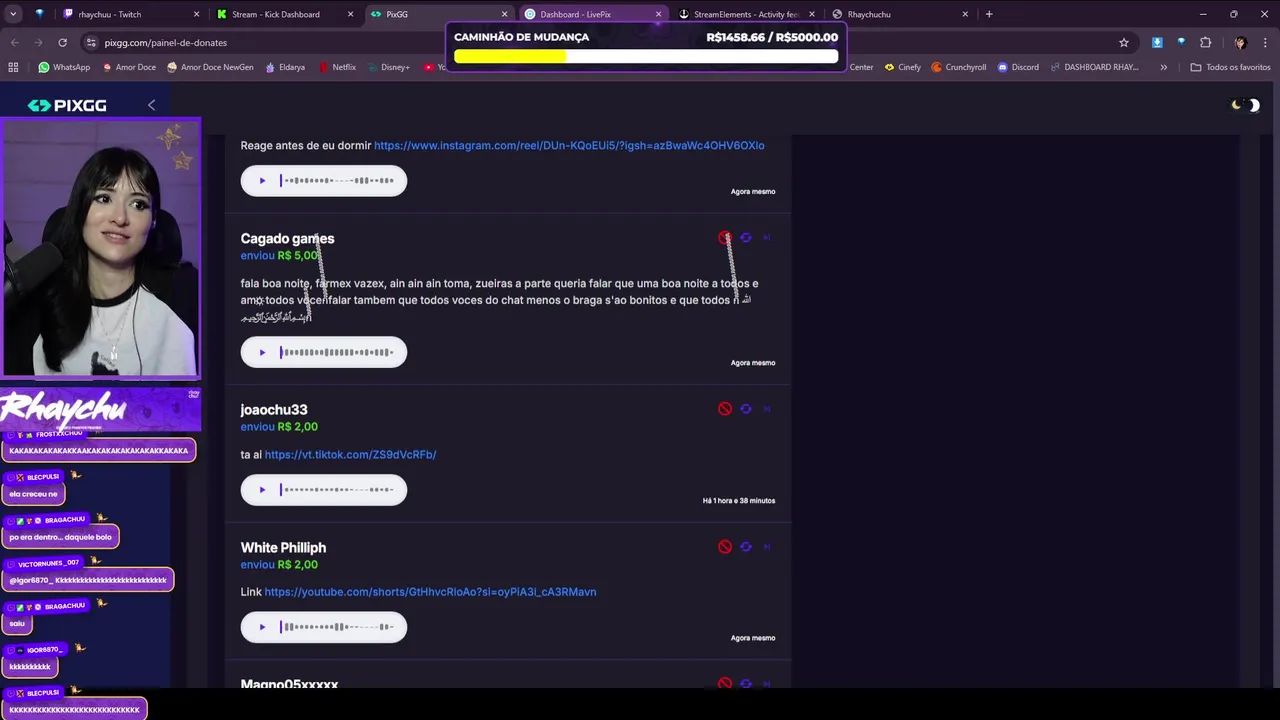Close the rhaychuu - Twitch tab
The height and width of the screenshot is (720, 1280).
(196, 14)
